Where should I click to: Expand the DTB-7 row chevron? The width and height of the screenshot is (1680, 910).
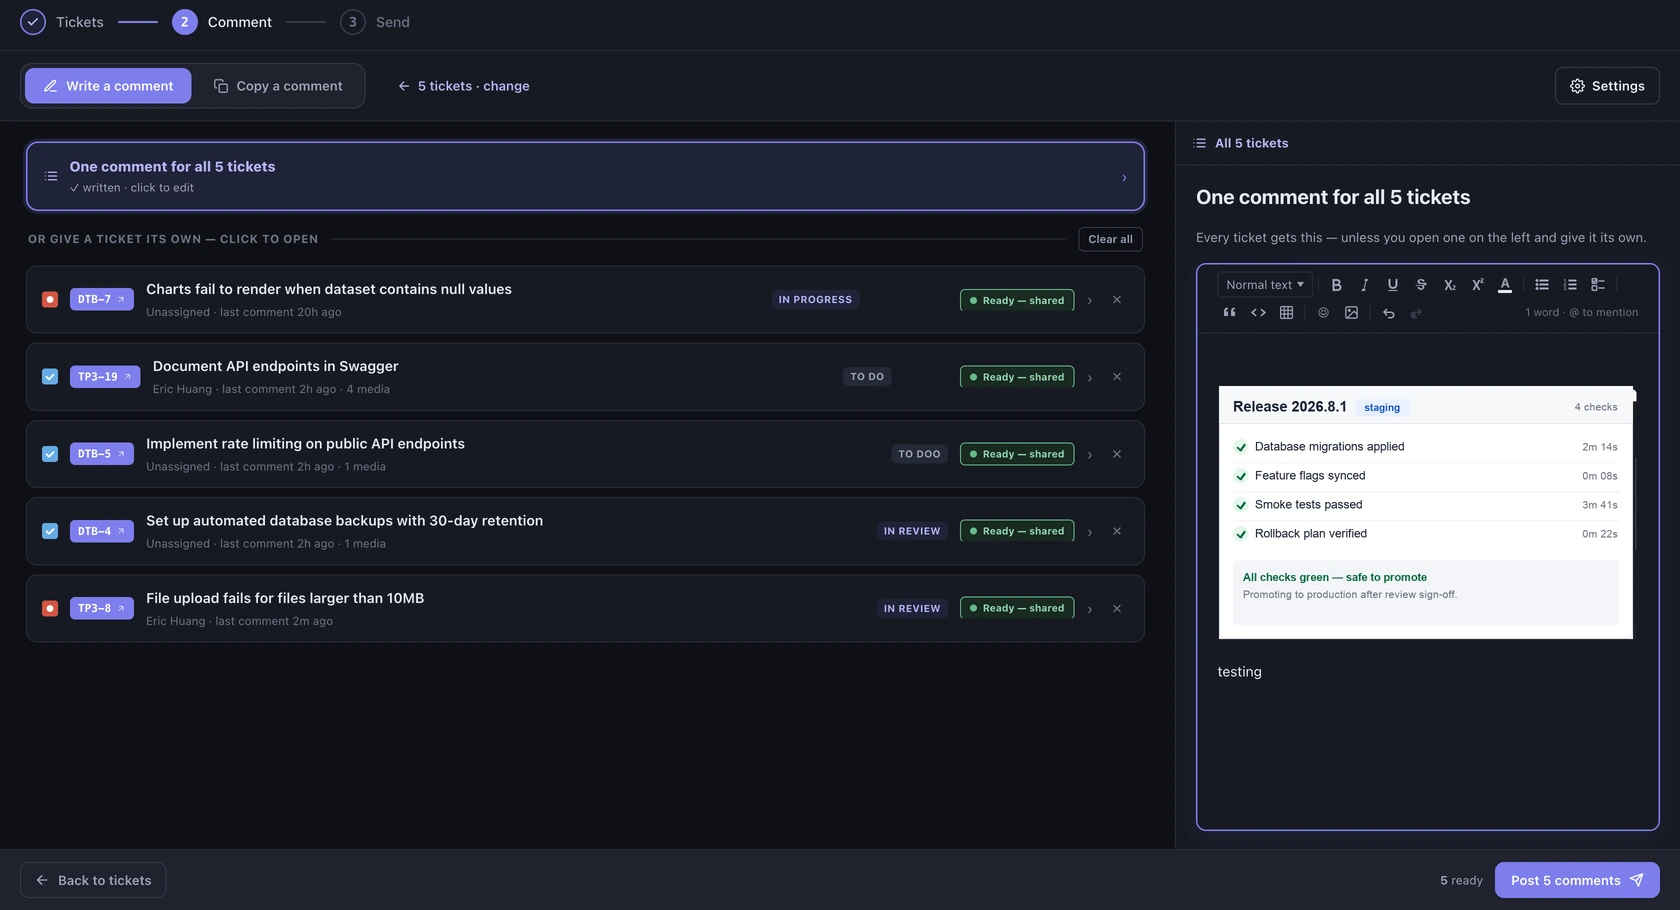coord(1090,300)
